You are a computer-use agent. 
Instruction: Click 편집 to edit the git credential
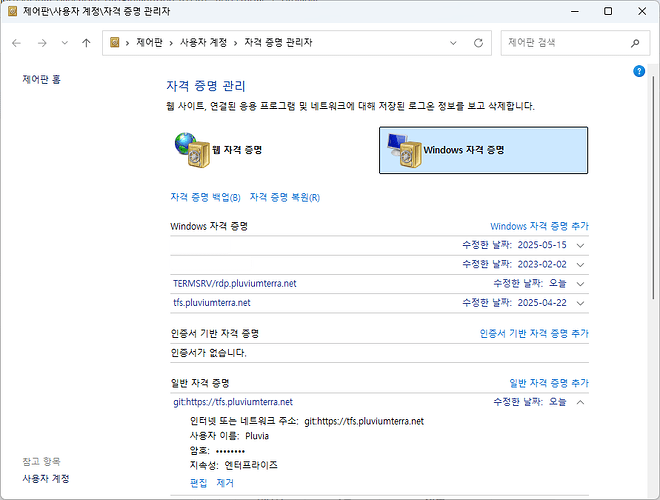click(198, 483)
